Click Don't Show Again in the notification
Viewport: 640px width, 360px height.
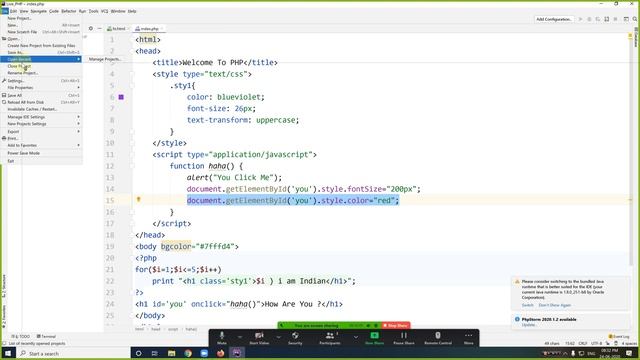coord(554,305)
